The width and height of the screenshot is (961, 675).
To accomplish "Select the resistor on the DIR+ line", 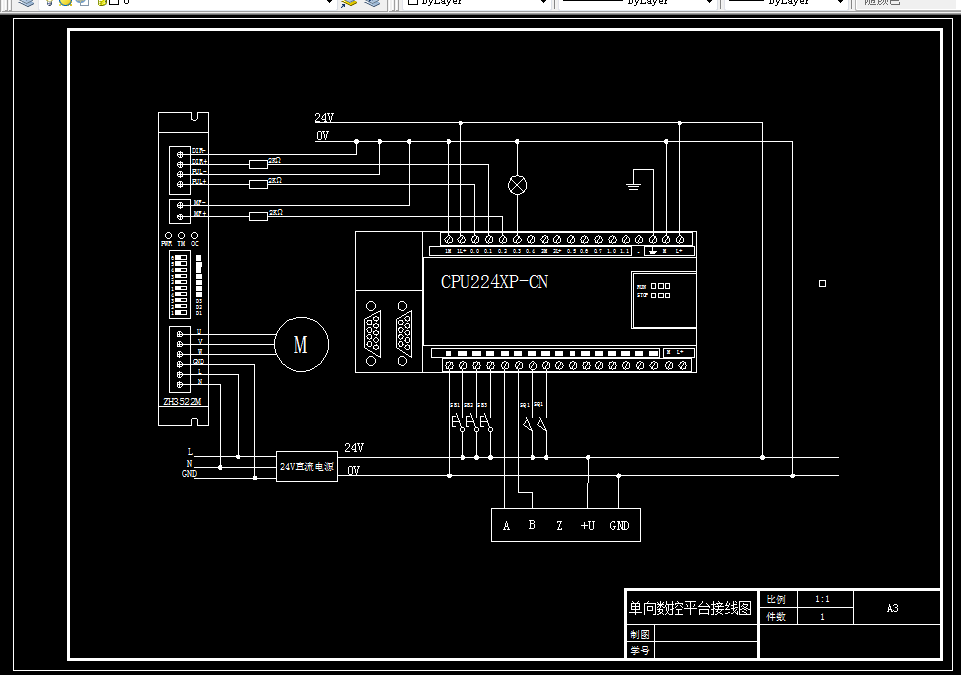I will tap(258, 164).
